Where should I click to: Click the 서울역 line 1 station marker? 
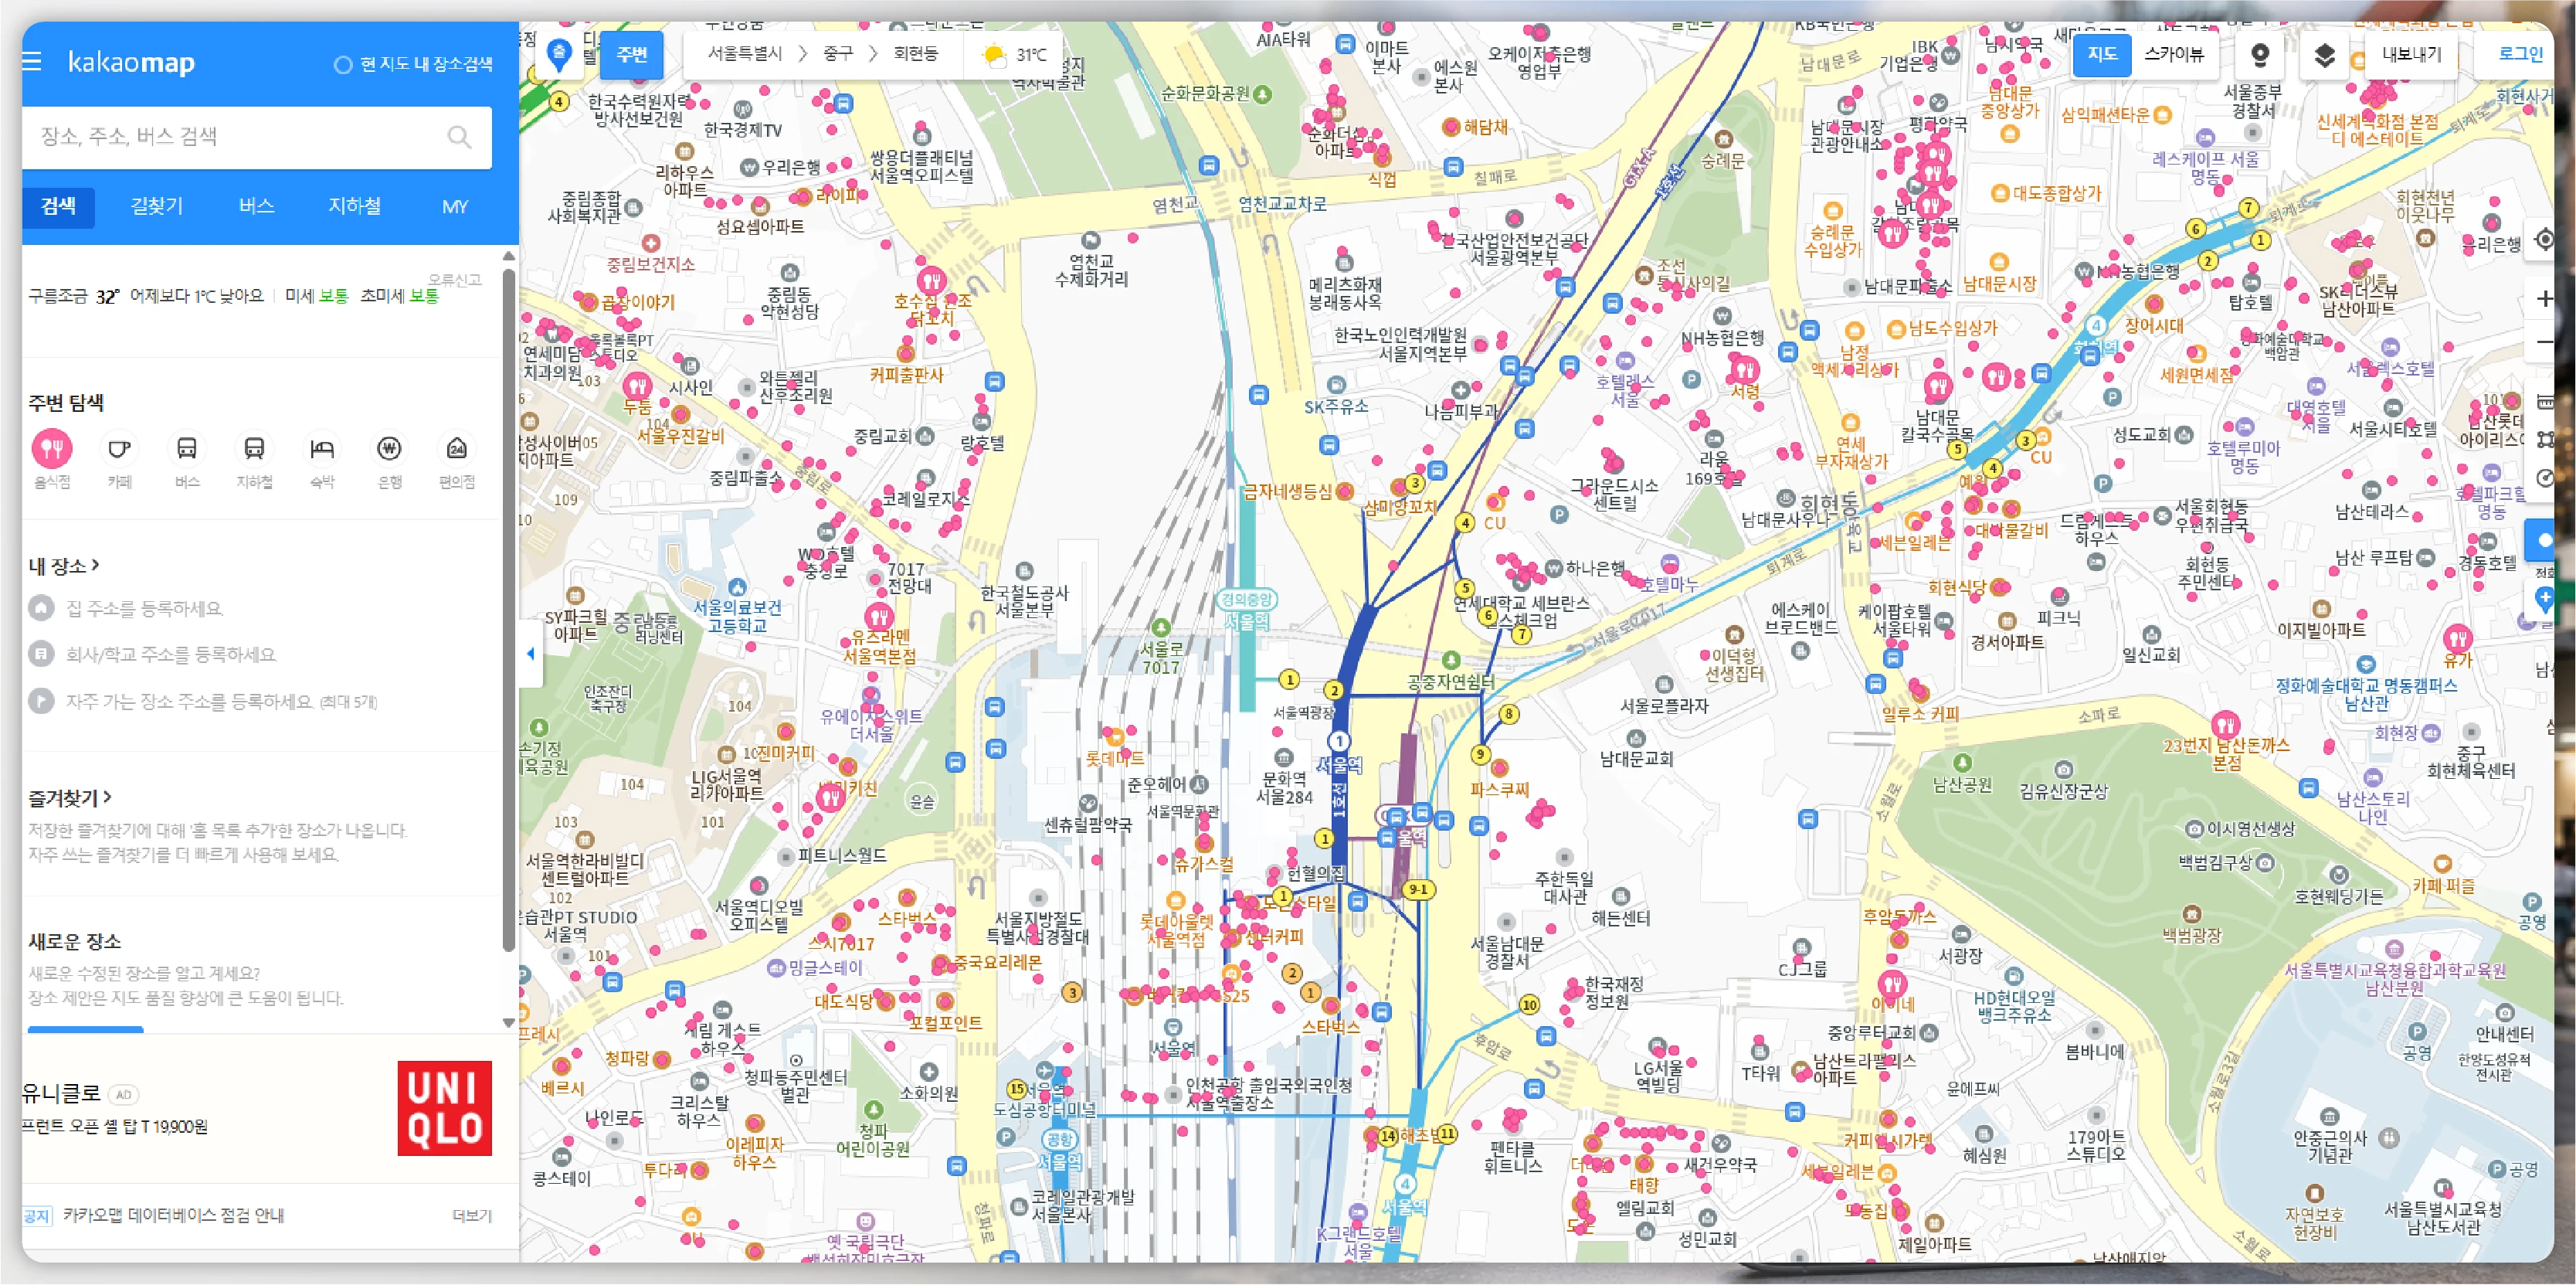[x=1338, y=741]
